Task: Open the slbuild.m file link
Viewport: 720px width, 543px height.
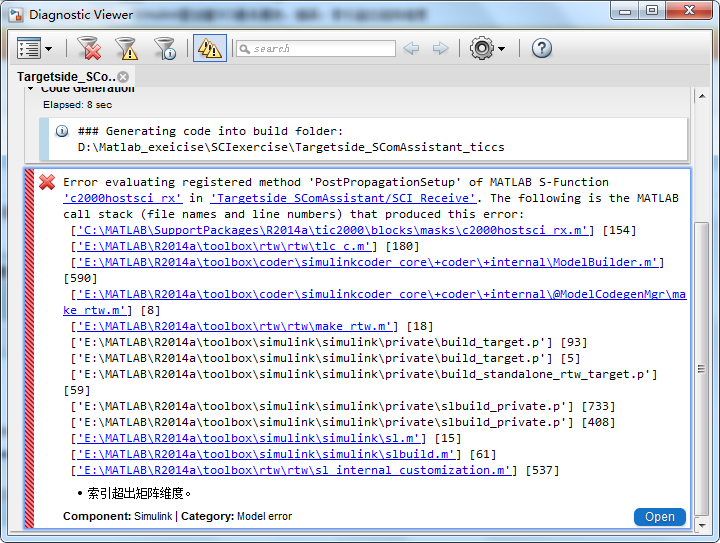Action: click(x=266, y=454)
